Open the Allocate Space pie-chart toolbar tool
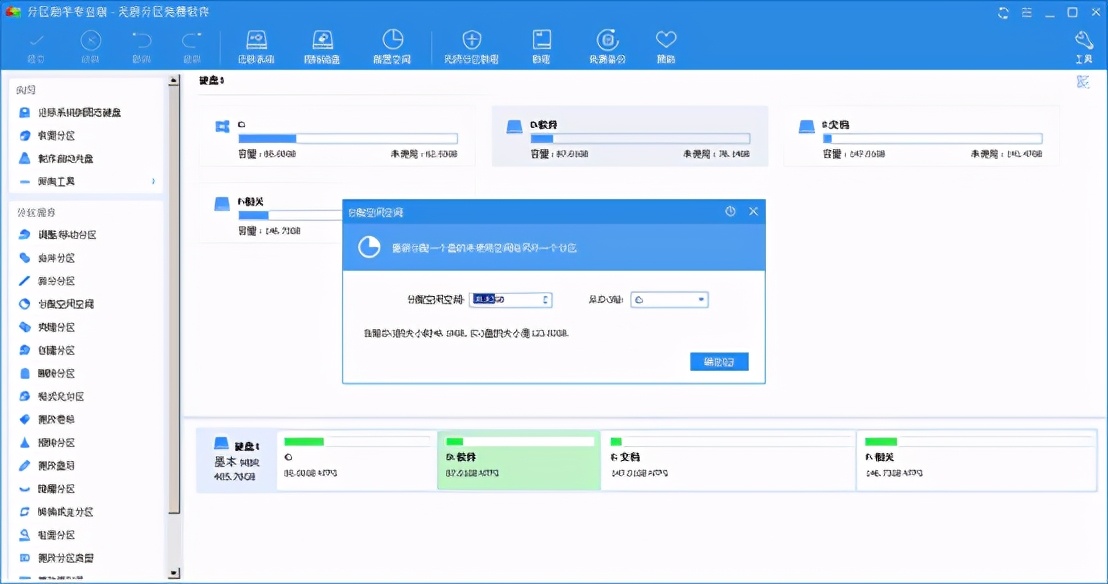The image size is (1108, 584). click(x=392, y=47)
